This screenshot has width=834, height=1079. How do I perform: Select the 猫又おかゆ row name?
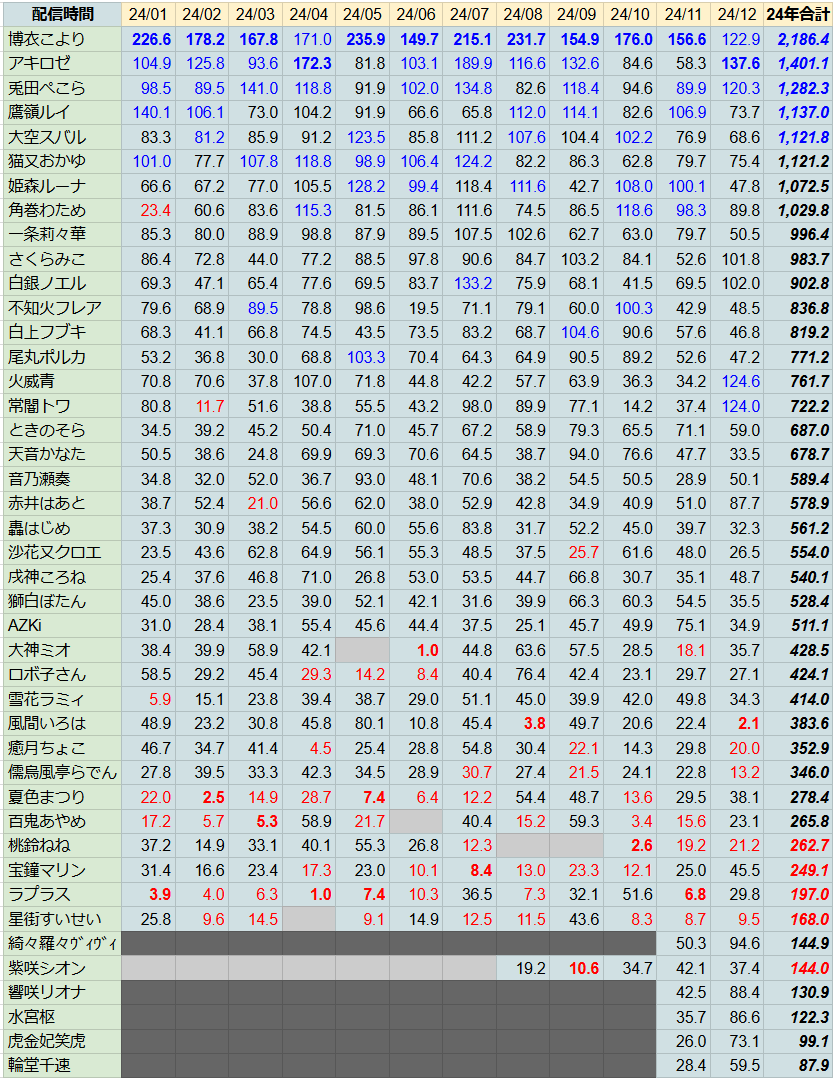click(x=63, y=161)
